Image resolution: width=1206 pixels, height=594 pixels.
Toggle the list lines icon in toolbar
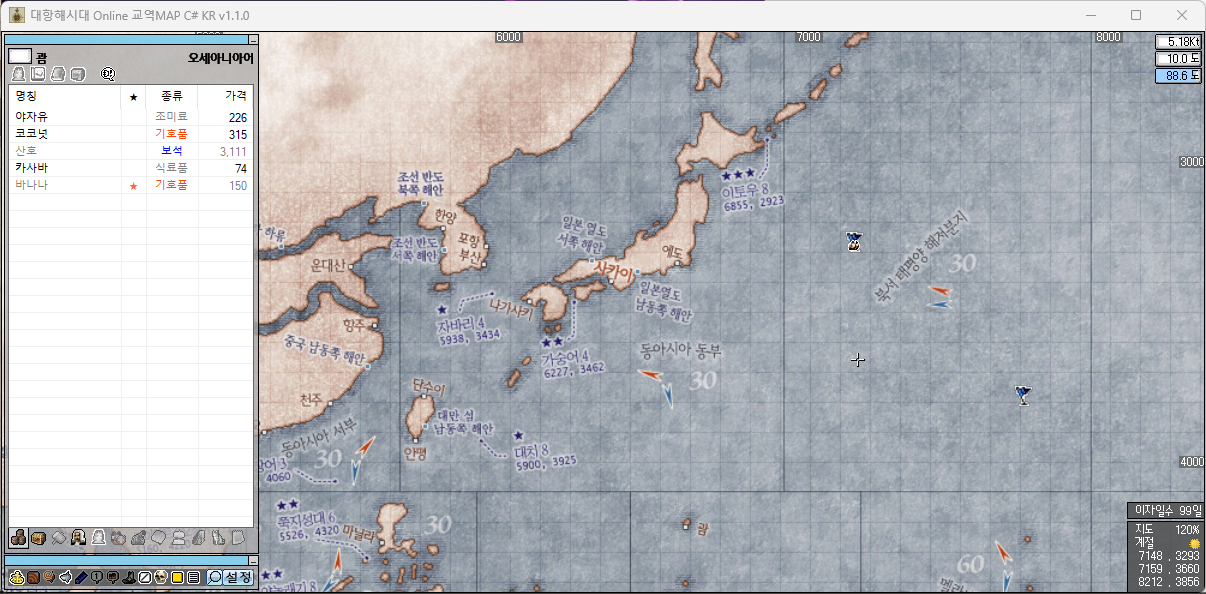pyautogui.click(x=193, y=577)
